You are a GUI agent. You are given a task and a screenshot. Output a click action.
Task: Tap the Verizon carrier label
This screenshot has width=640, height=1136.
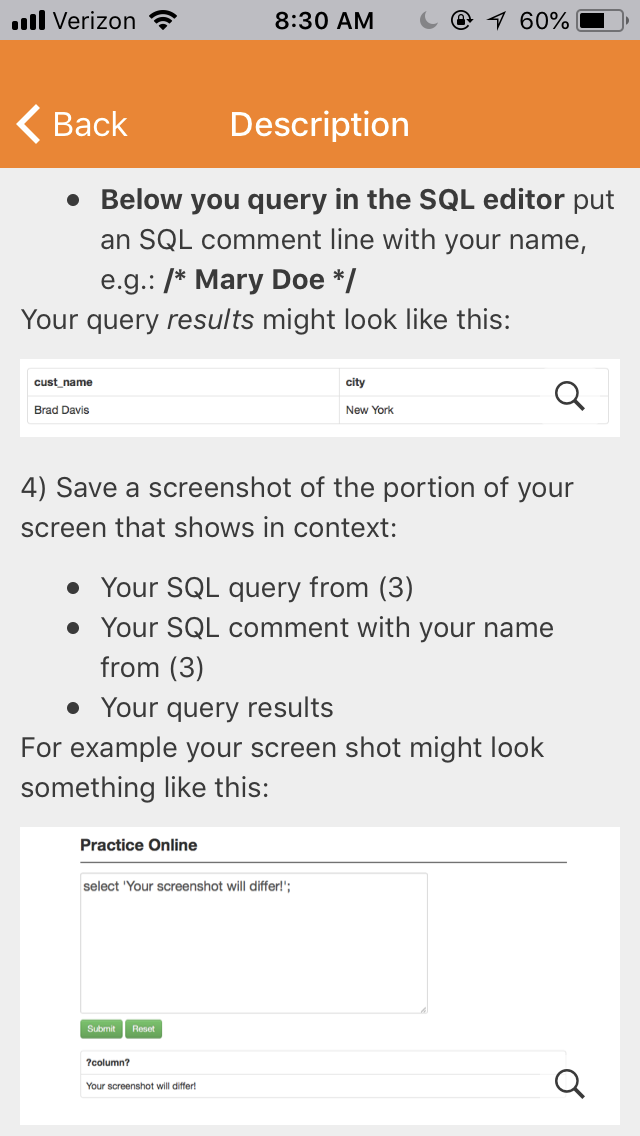95,22
